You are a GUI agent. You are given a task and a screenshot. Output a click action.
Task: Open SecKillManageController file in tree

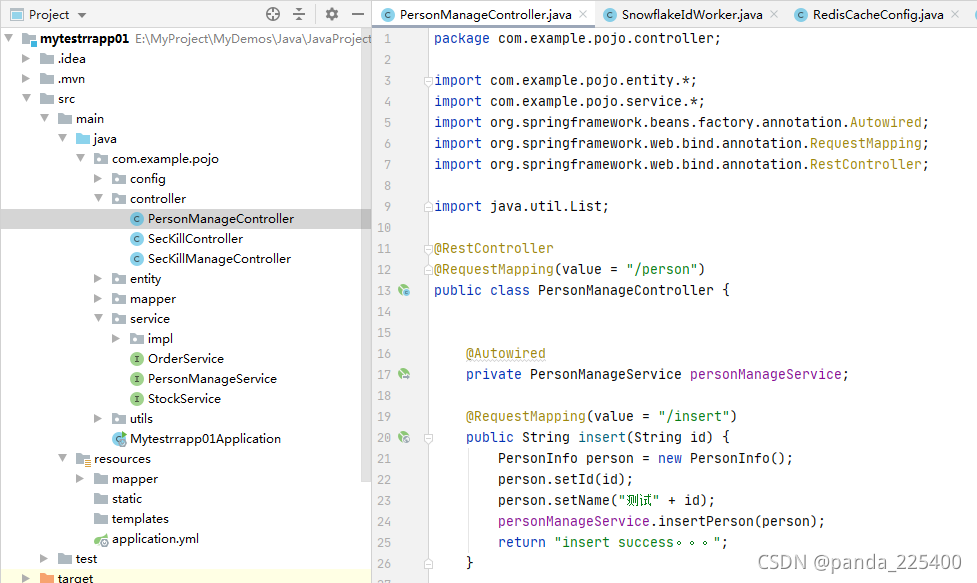click(x=219, y=258)
